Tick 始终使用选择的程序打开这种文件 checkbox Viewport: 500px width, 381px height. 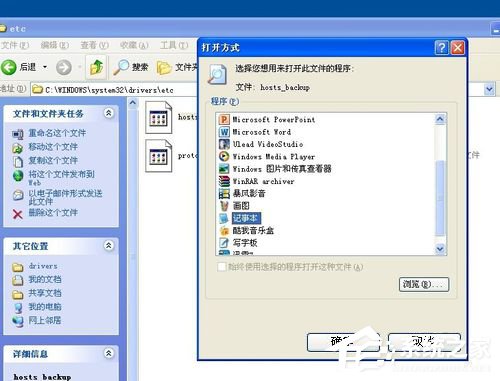221,267
